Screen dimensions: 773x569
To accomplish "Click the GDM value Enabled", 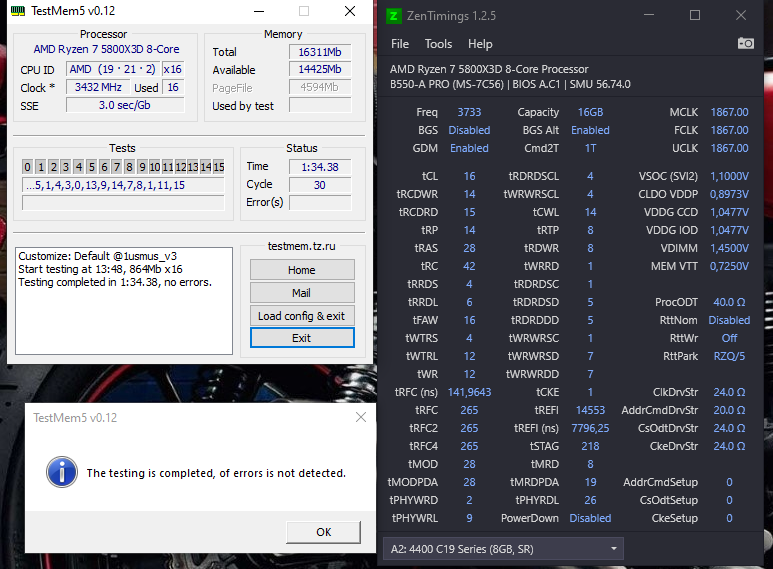I will [x=469, y=148].
